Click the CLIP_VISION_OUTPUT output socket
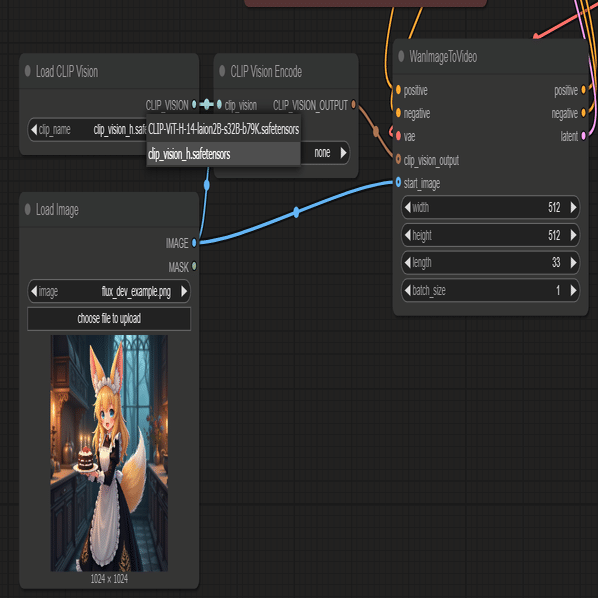This screenshot has height=598, width=598. point(354,104)
